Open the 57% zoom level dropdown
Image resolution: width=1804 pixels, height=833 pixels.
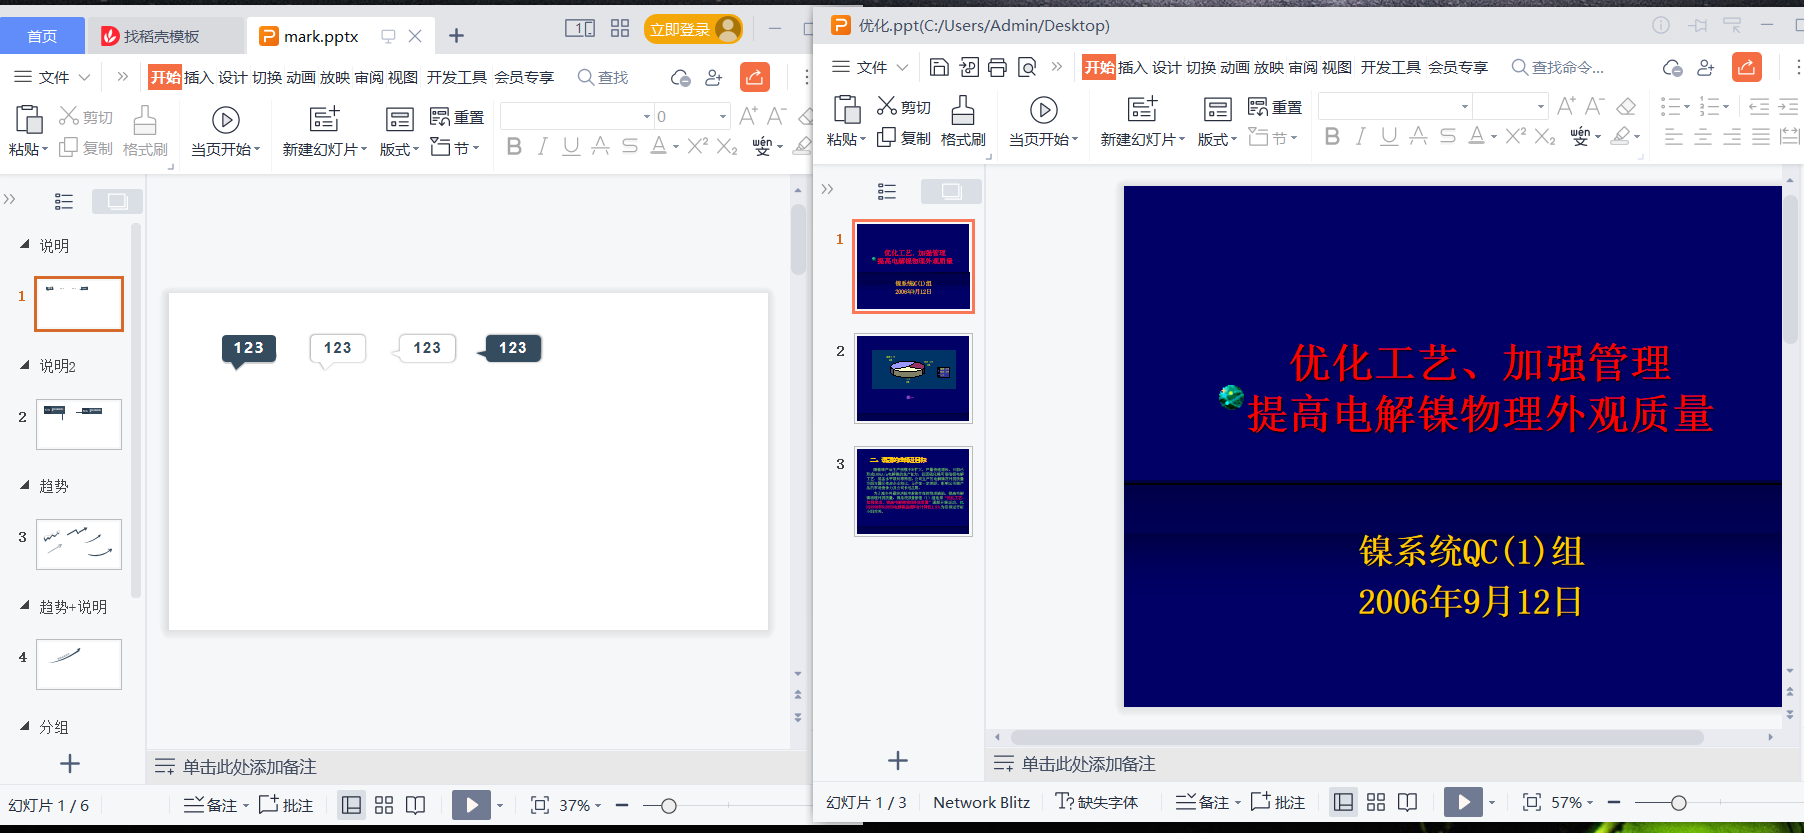[1572, 802]
